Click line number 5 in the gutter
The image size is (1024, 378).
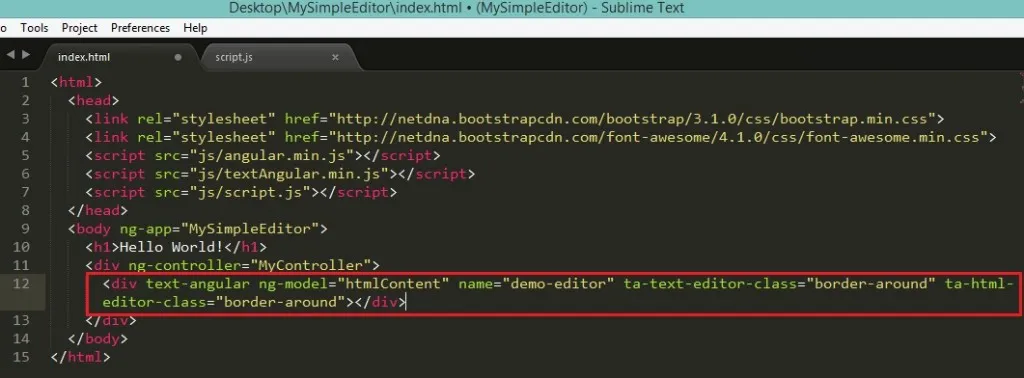point(25,156)
